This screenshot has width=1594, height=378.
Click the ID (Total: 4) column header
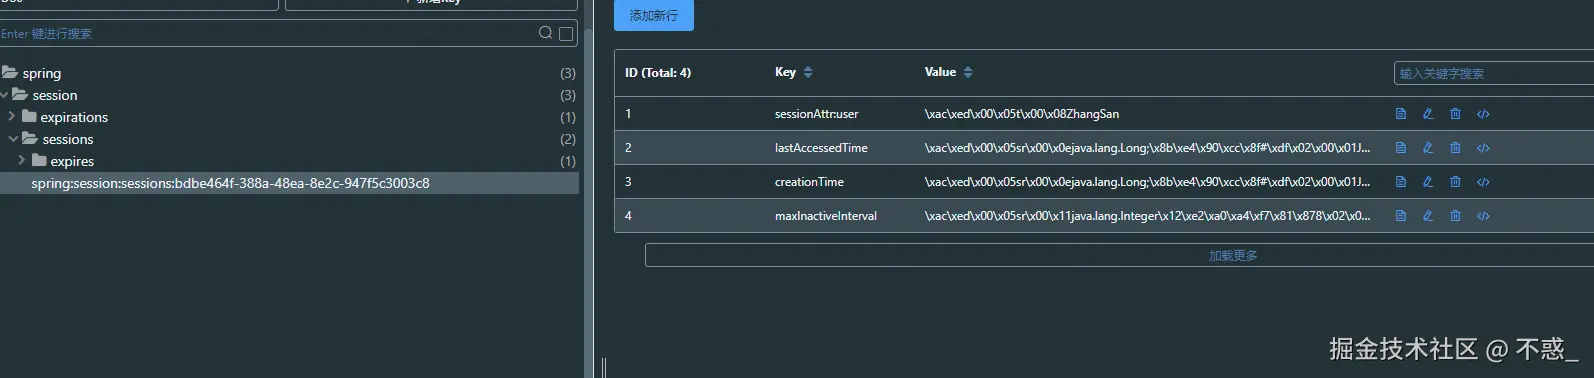[658, 72]
